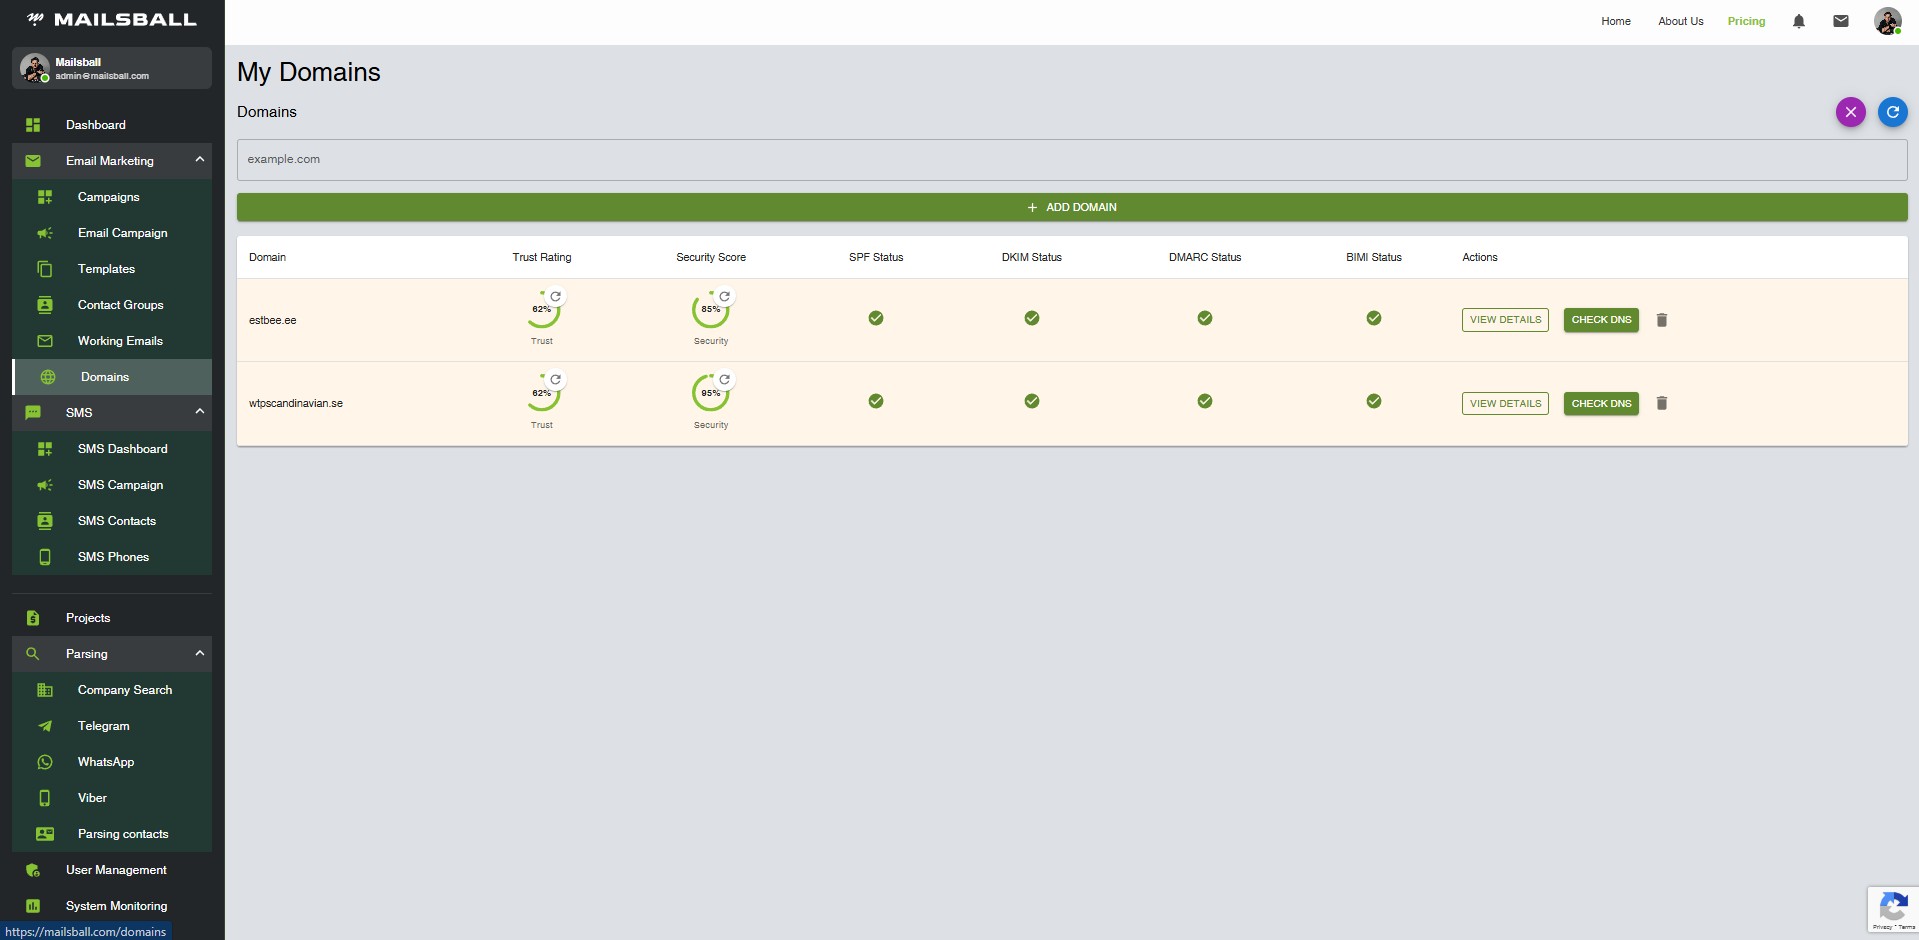1919x940 pixels.
Task: Click the notifications bell icon
Action: pyautogui.click(x=1798, y=21)
